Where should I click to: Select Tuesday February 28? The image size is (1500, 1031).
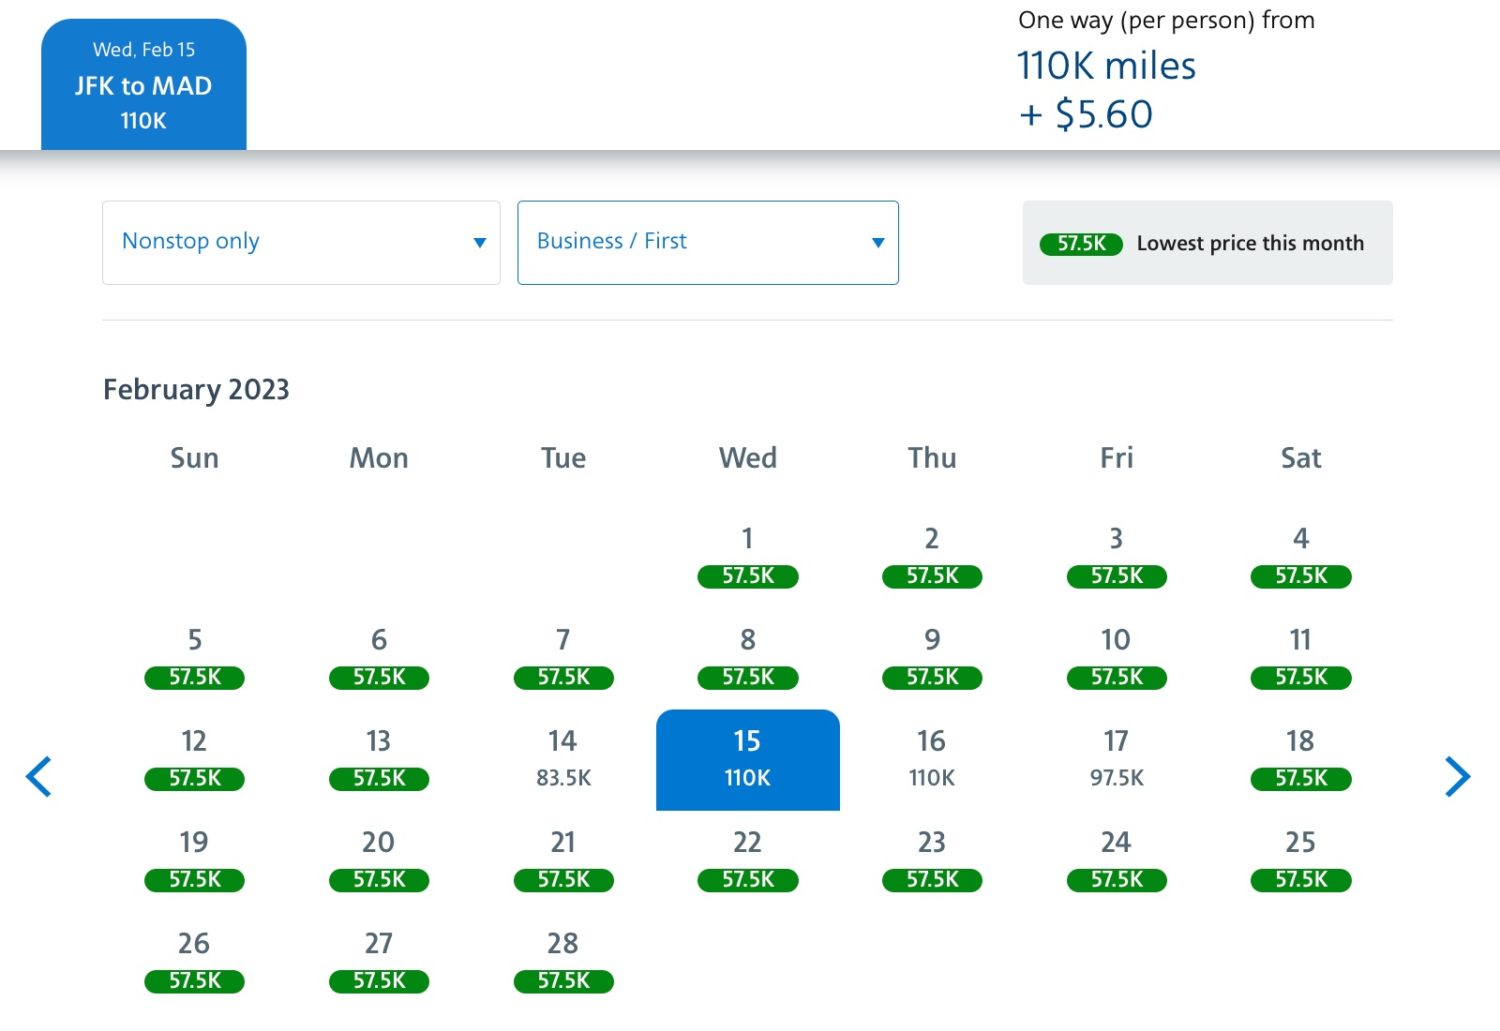coord(563,961)
